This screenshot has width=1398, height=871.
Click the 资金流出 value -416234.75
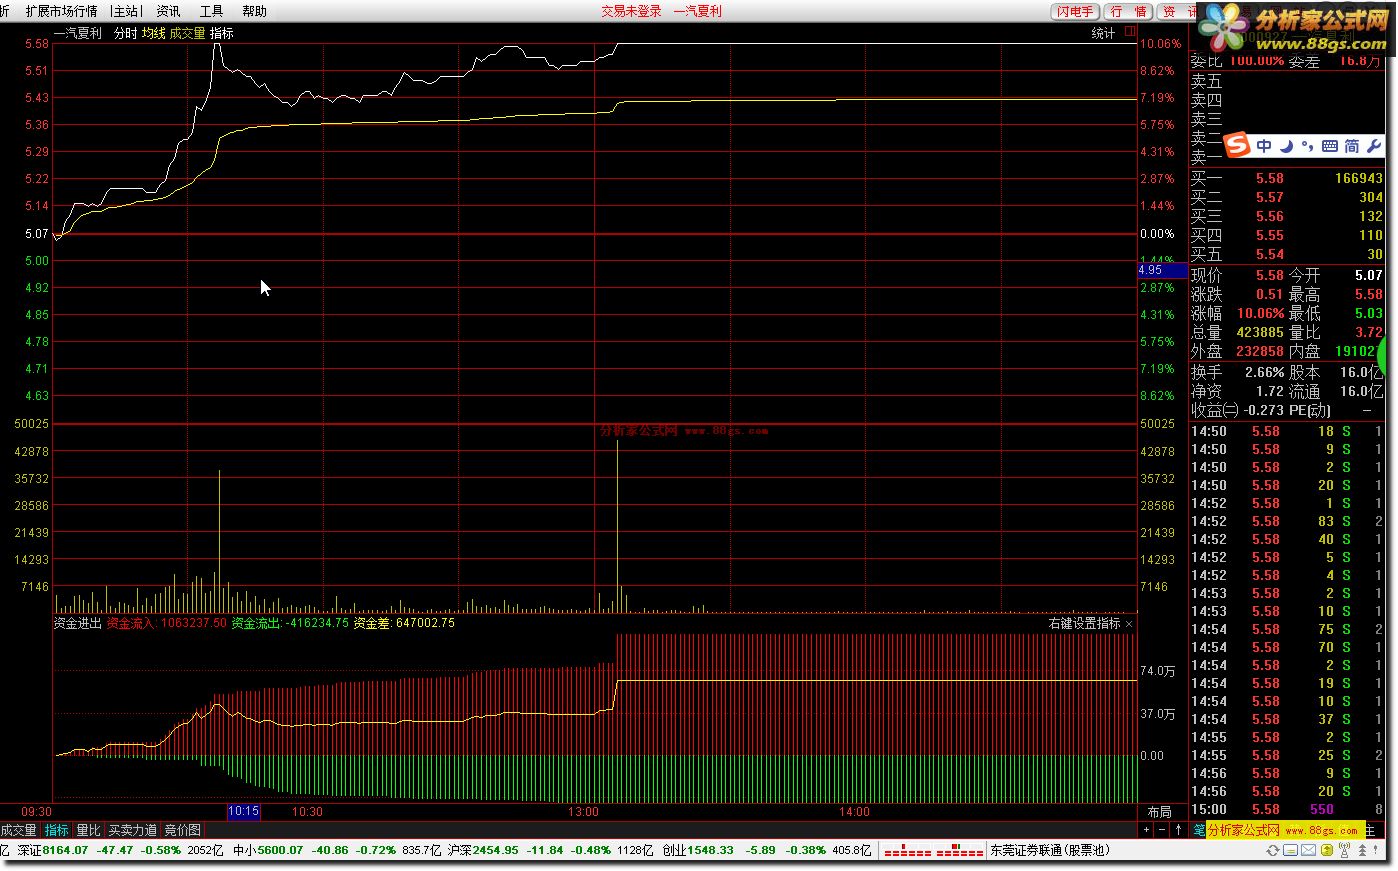coord(317,623)
